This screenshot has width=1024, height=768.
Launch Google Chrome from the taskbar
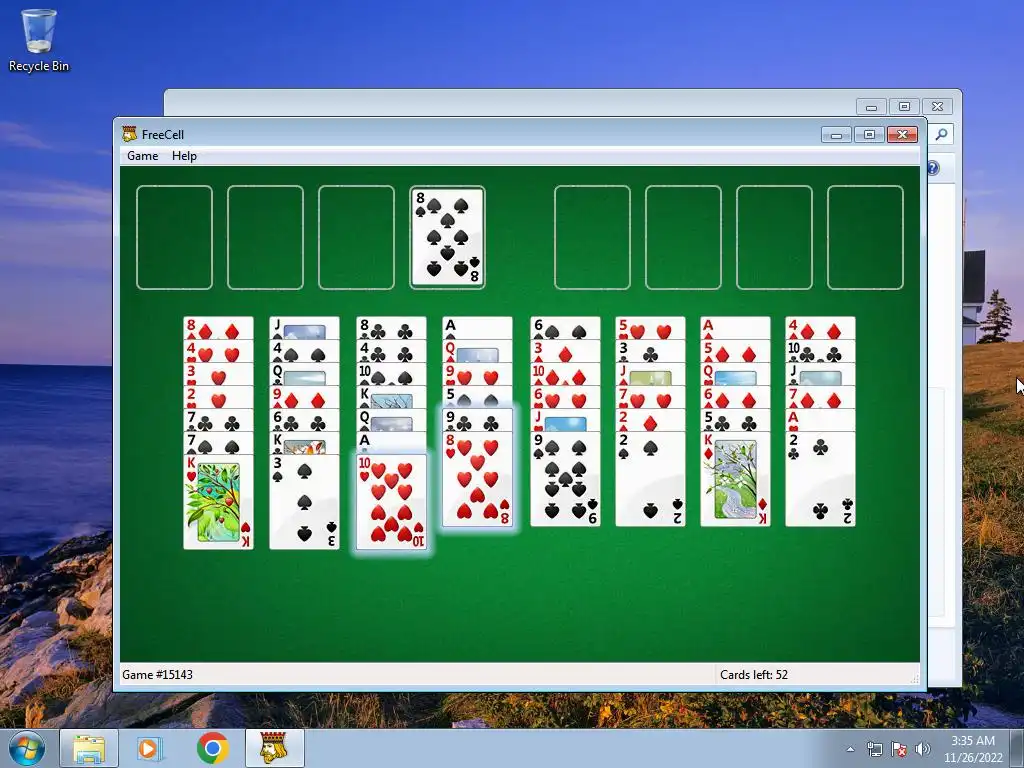[213, 748]
